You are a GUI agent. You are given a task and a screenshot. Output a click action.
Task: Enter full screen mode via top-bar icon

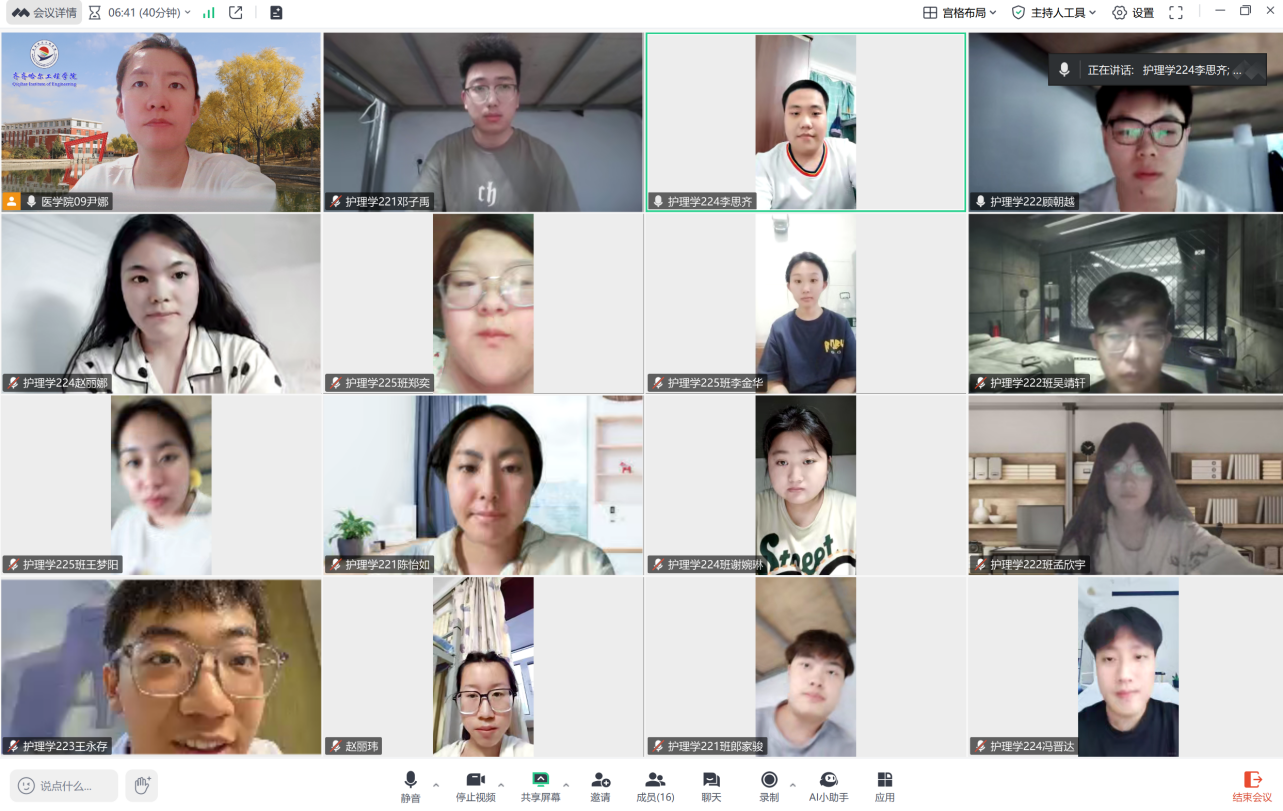coord(1176,13)
